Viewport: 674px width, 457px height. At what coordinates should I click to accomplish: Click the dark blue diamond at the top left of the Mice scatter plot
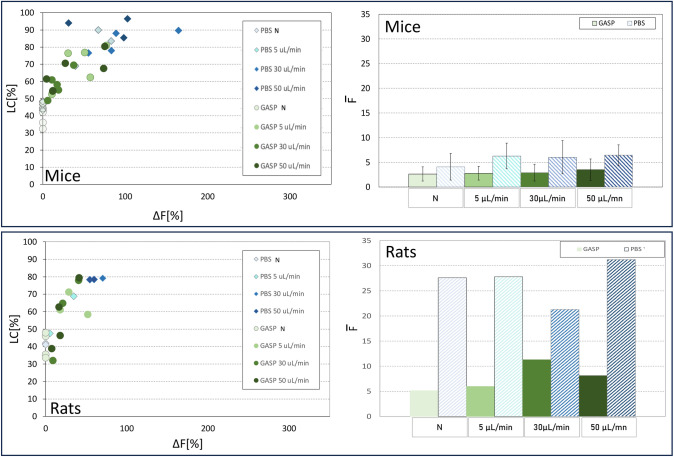(68, 23)
